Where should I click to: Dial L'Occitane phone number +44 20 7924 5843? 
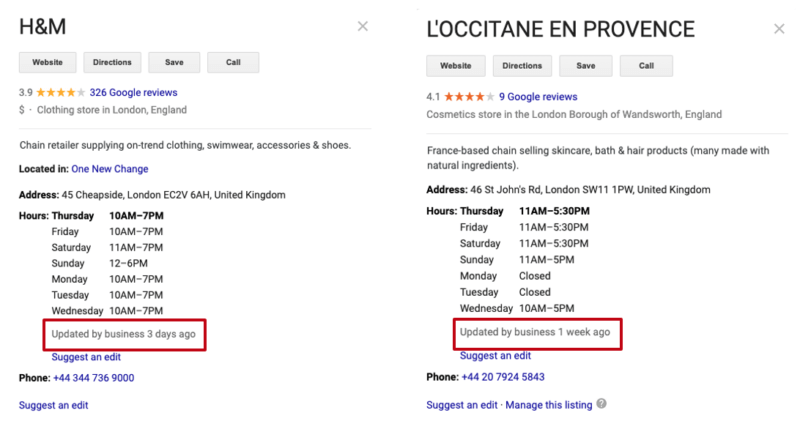click(503, 377)
